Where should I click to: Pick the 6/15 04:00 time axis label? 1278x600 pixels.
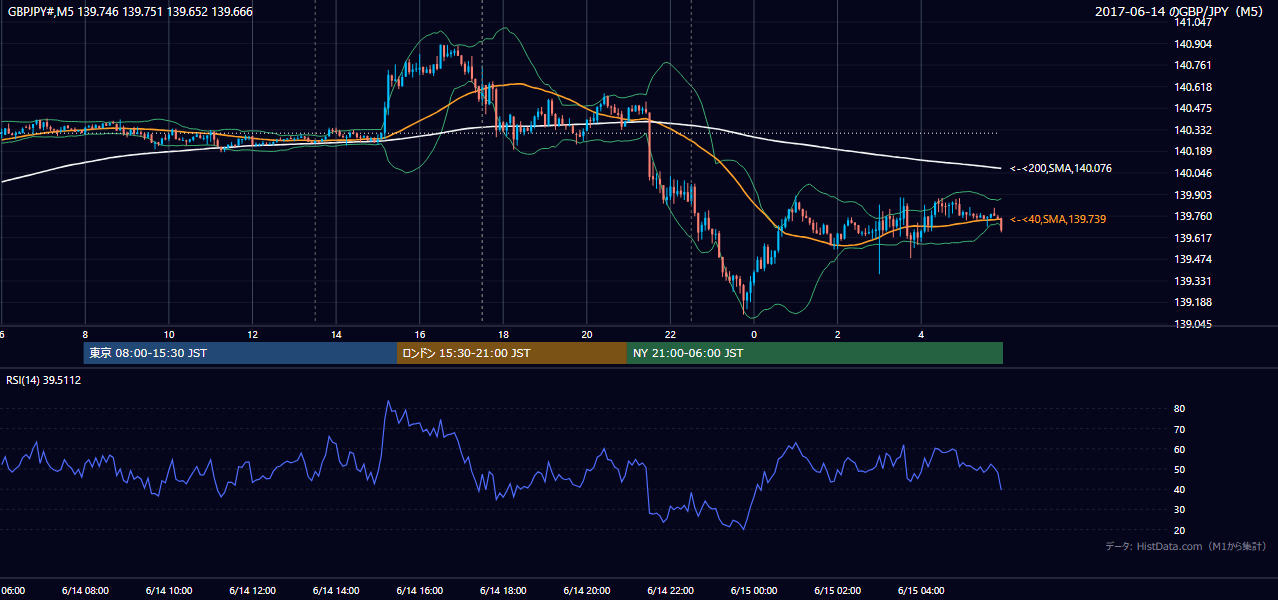[x=920, y=591]
